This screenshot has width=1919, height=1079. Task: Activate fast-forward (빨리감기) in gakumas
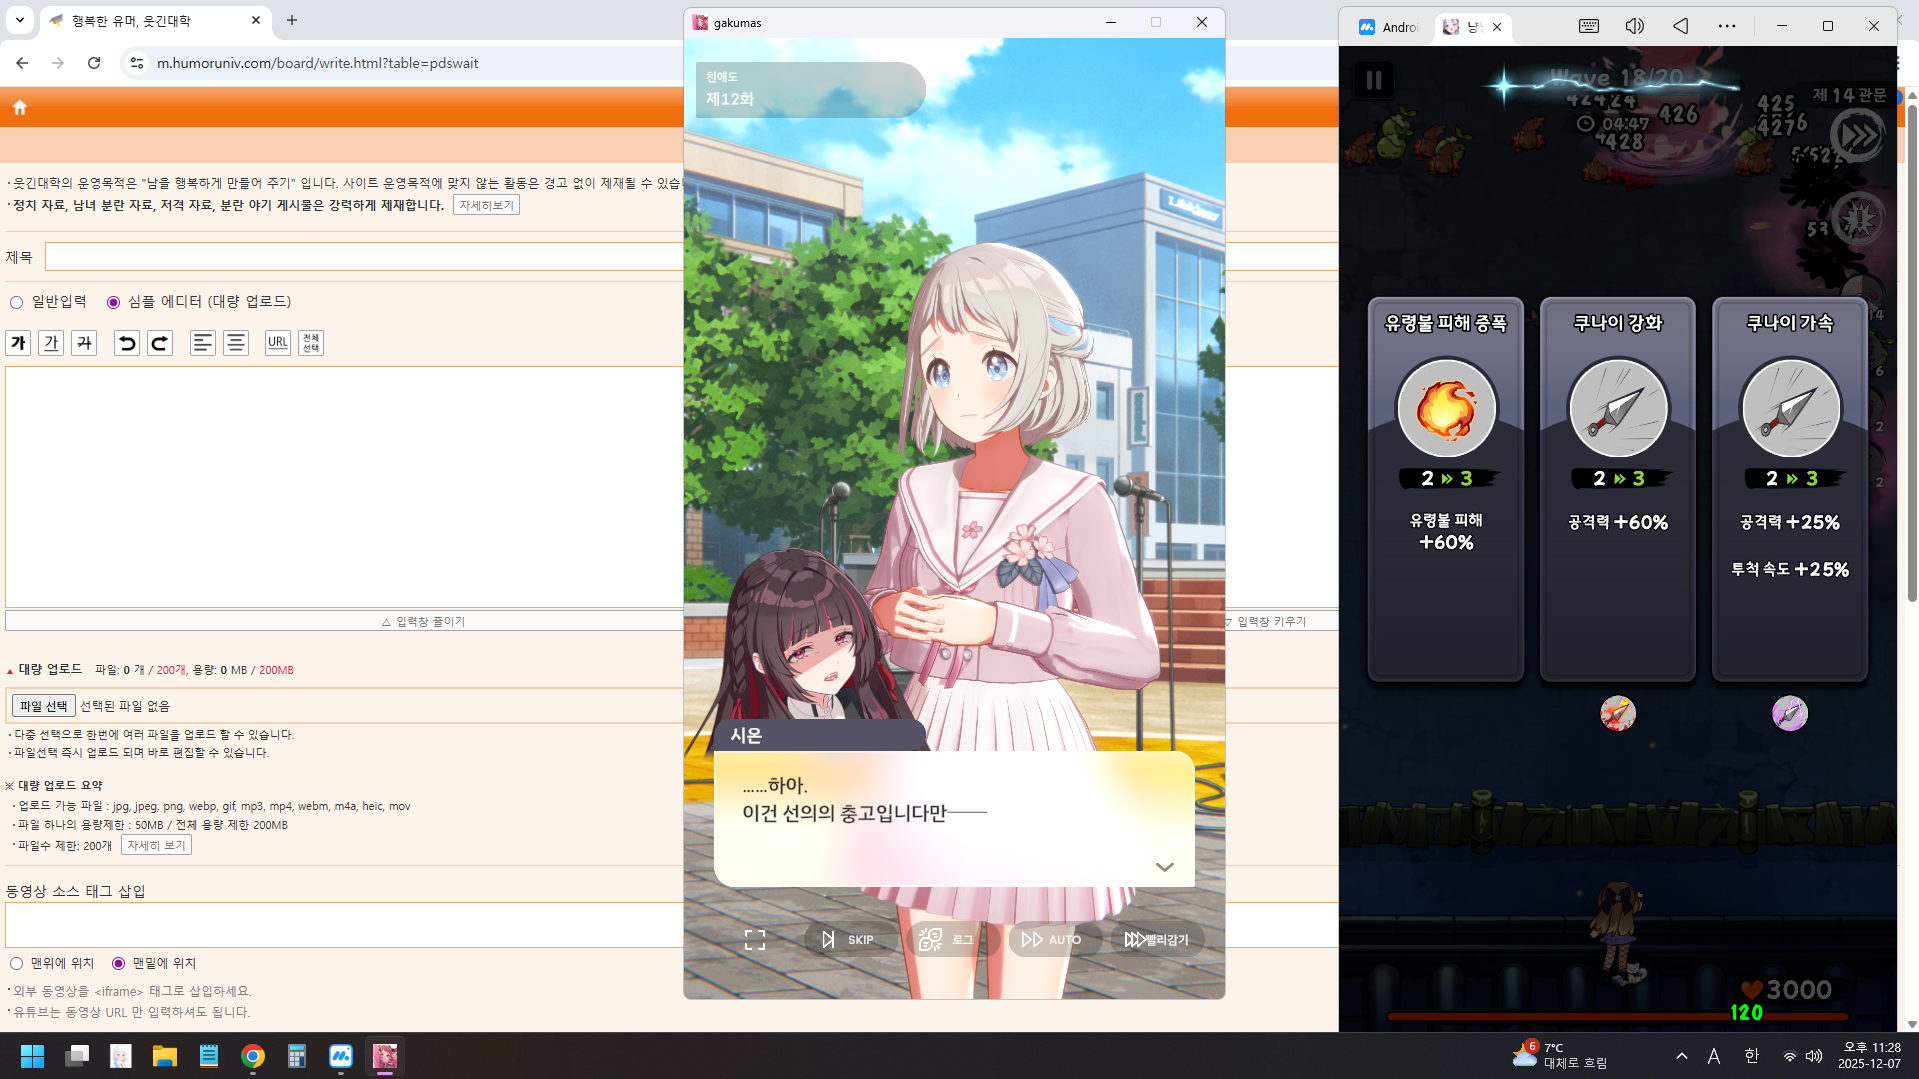pos(1156,940)
